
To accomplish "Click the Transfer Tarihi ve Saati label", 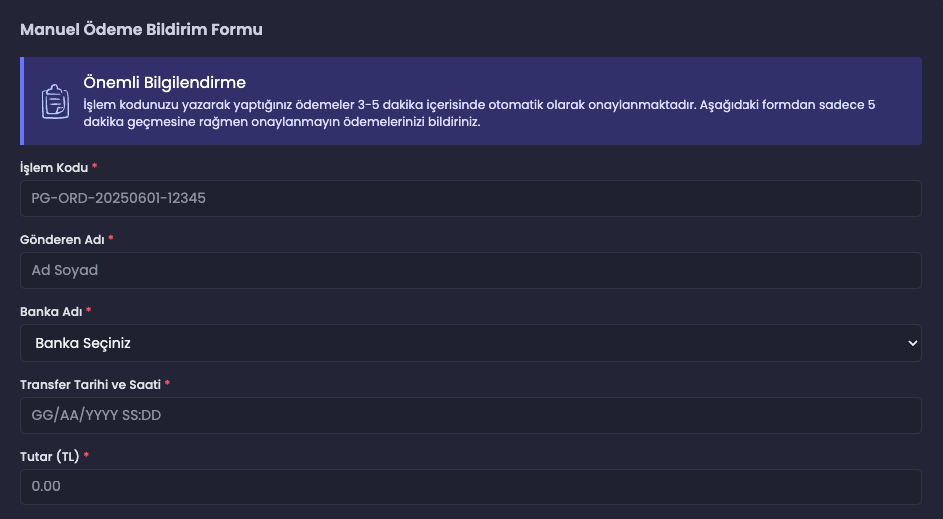I will pos(90,384).
